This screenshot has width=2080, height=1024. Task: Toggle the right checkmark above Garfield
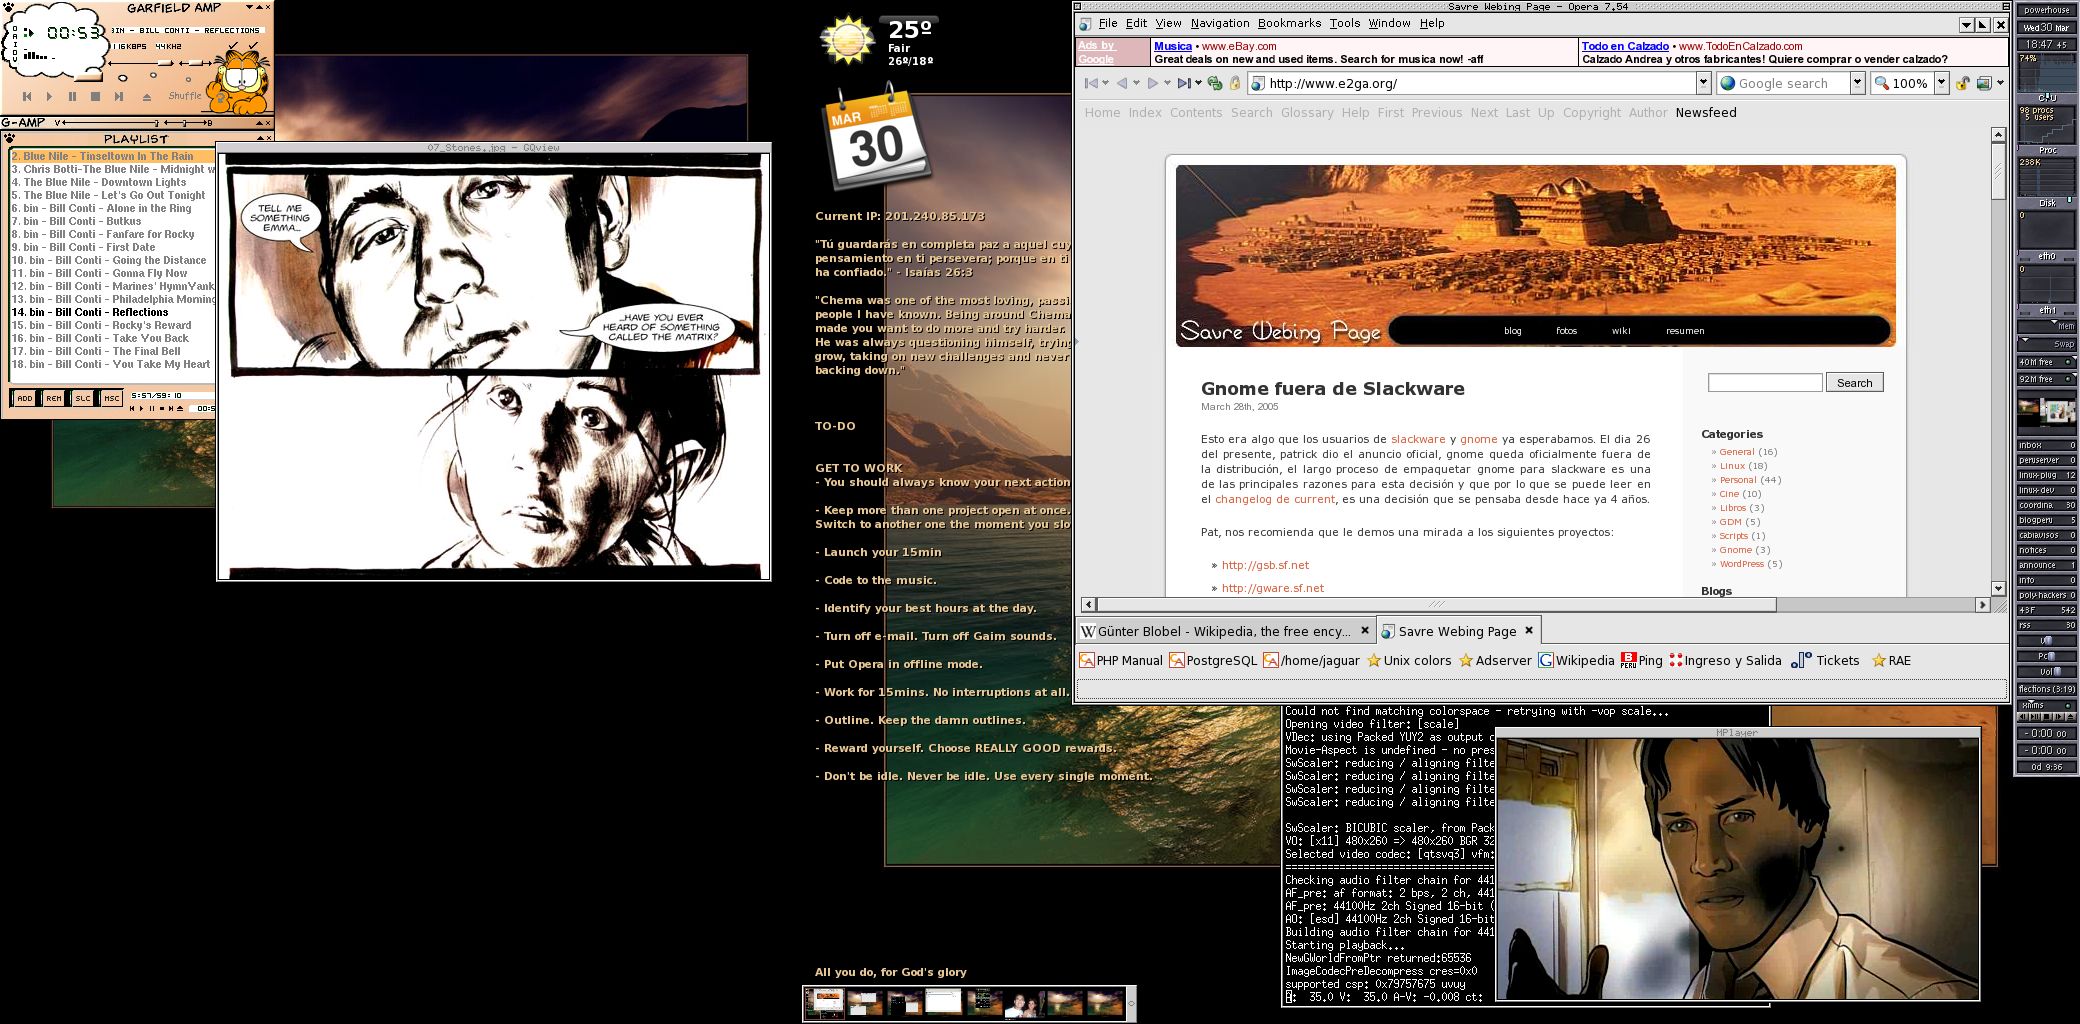253,46
